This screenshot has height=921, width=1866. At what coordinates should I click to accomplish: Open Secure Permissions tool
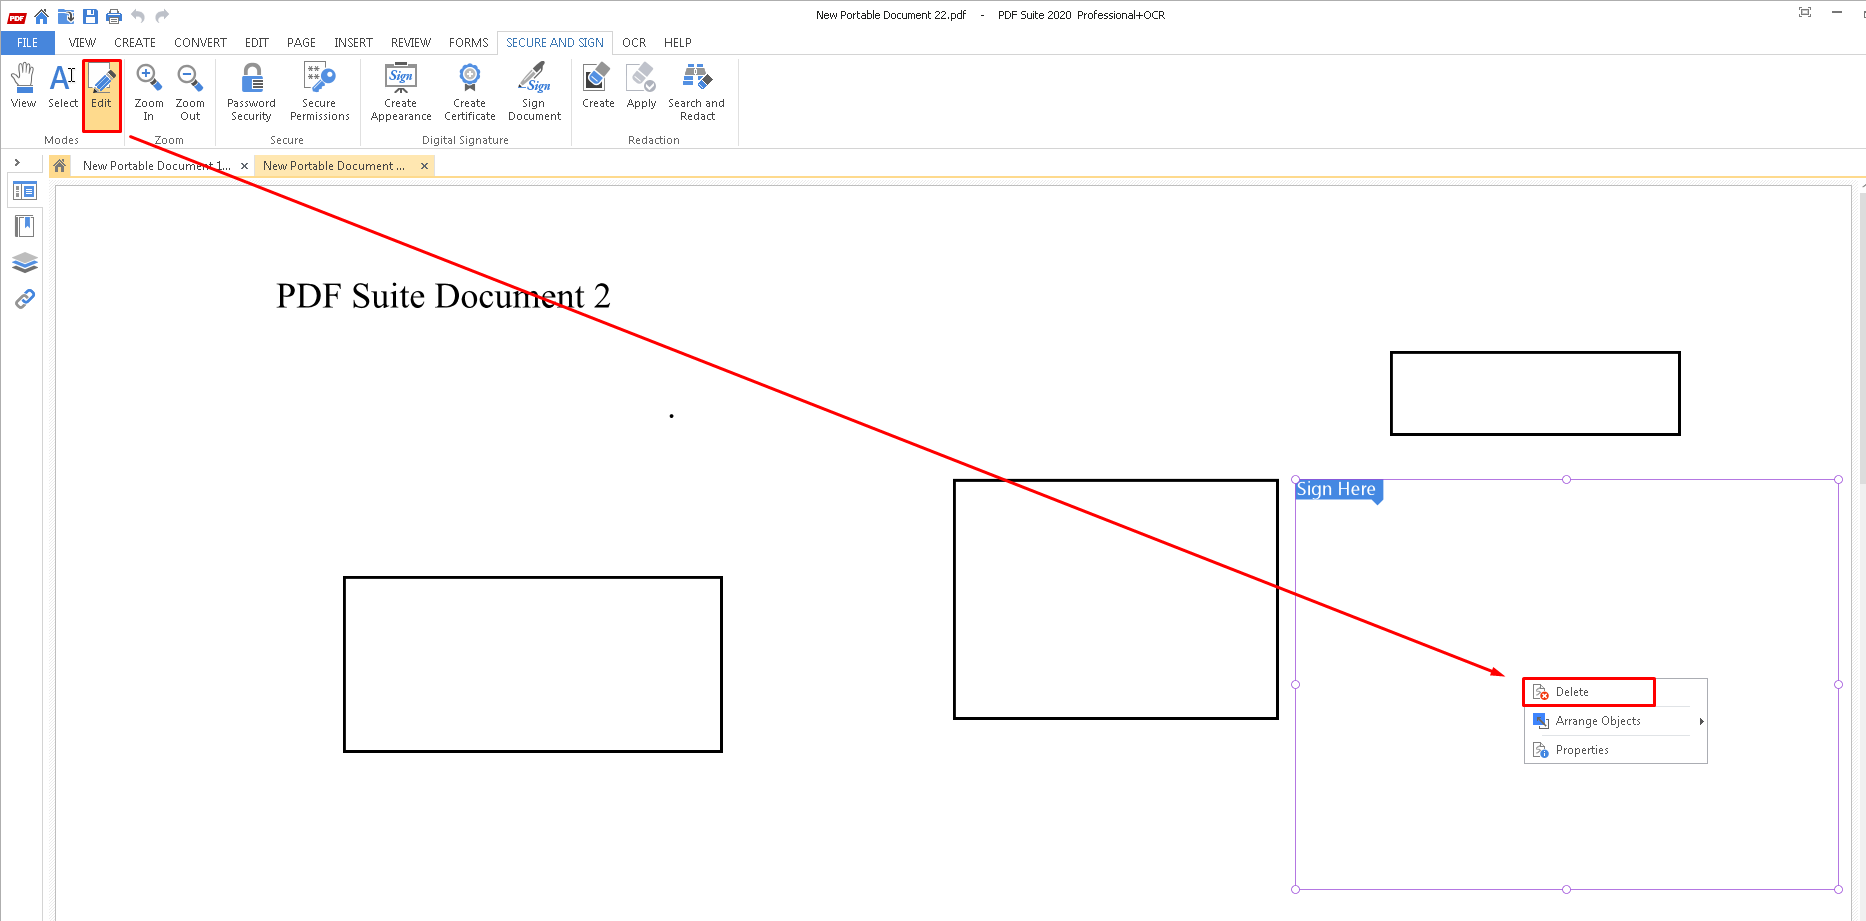[320, 92]
